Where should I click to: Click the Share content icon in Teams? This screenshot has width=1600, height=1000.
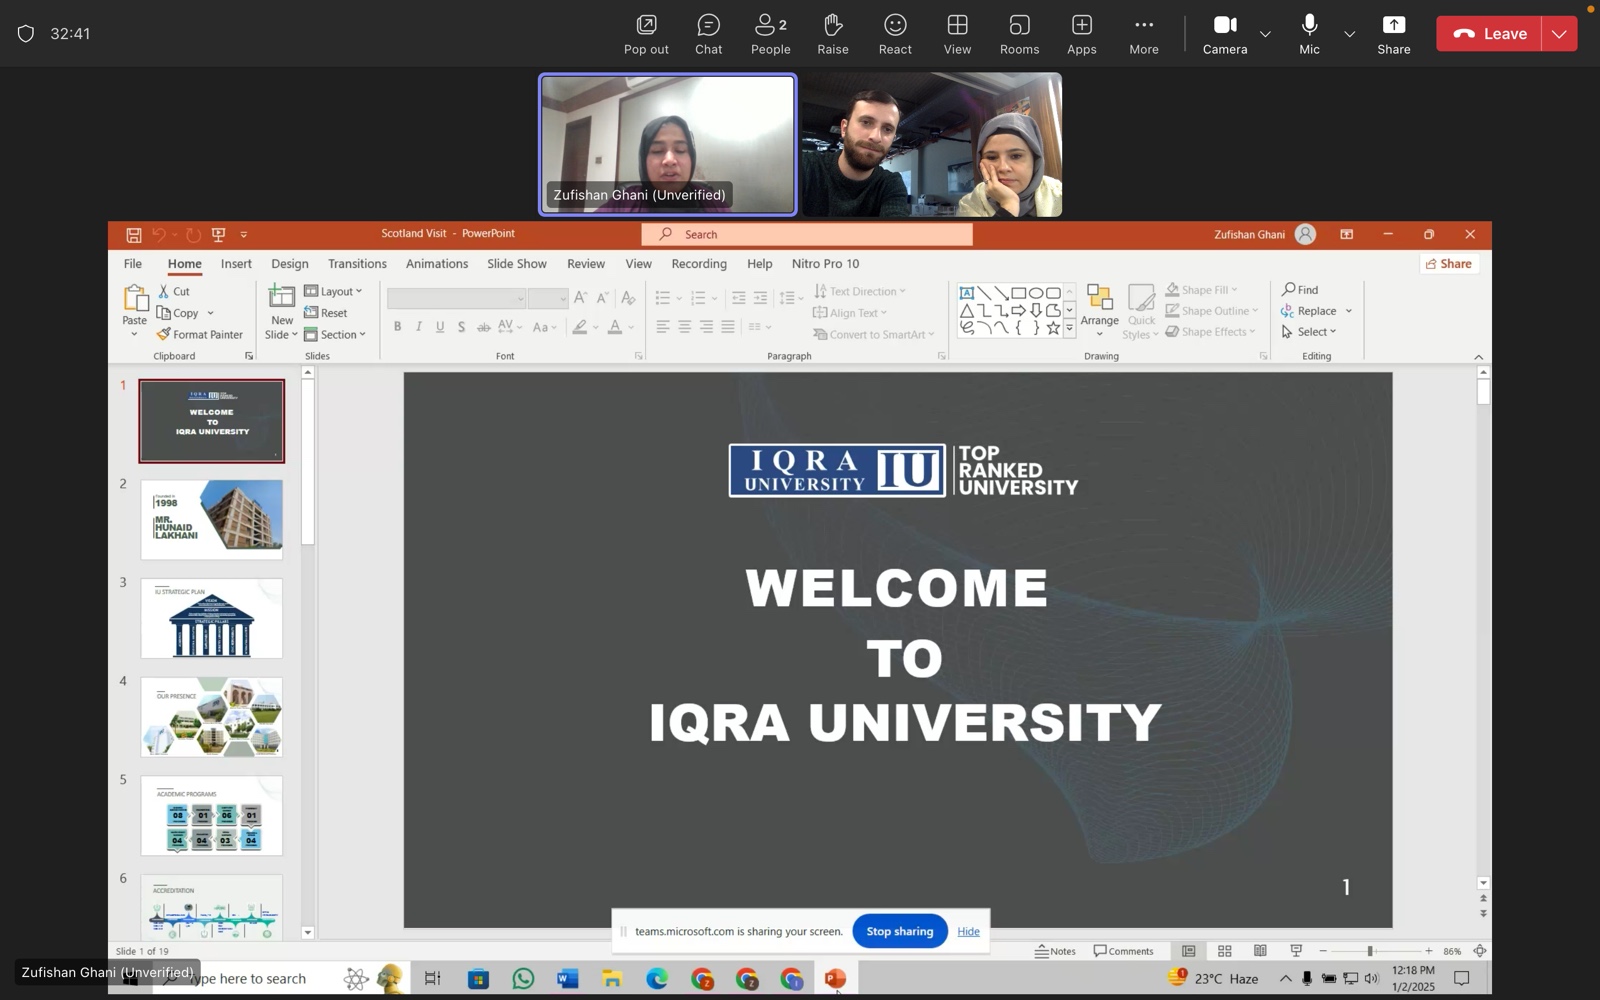point(1393,34)
